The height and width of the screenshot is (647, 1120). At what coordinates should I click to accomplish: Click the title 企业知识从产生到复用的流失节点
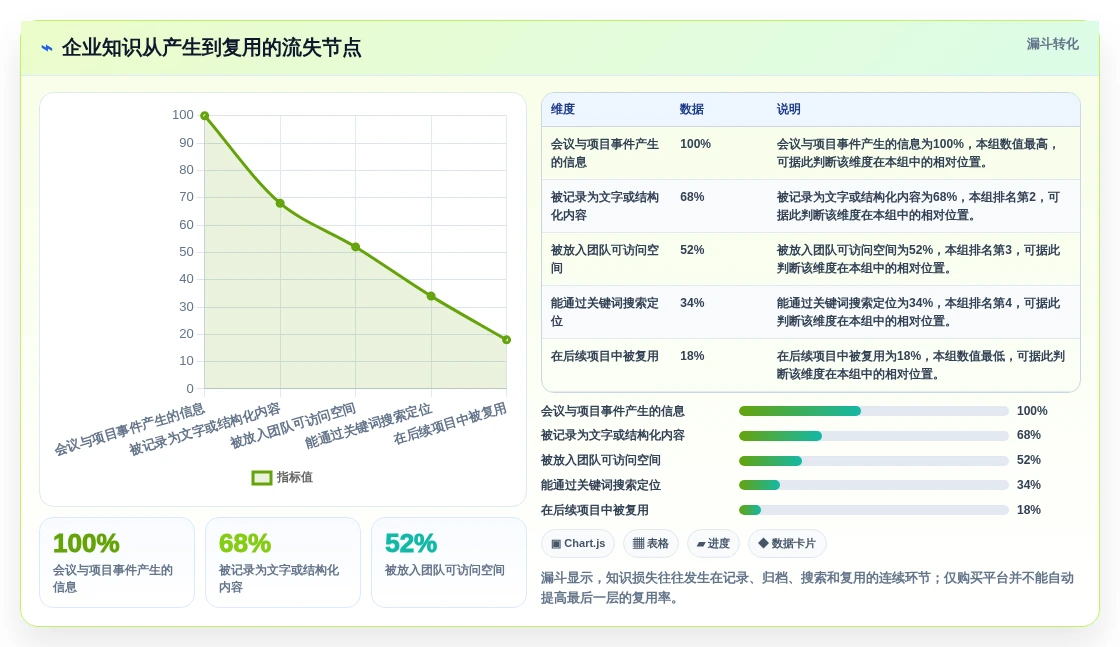point(211,48)
